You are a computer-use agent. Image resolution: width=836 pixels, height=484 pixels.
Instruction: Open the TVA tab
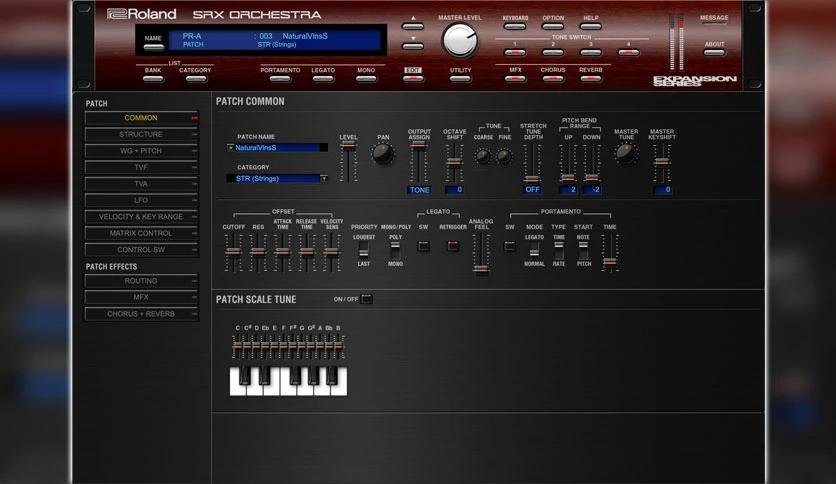tap(141, 184)
